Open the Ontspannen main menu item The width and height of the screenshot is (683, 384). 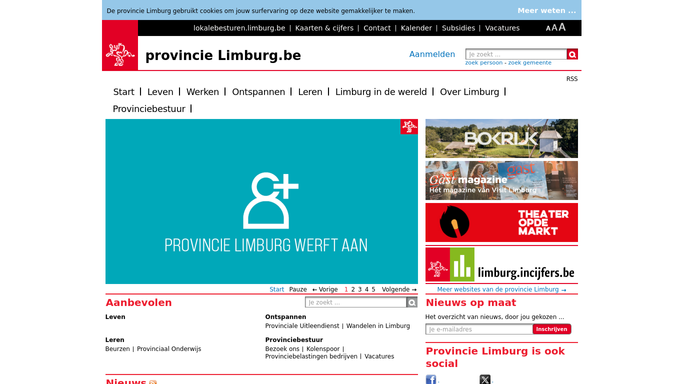tap(258, 92)
